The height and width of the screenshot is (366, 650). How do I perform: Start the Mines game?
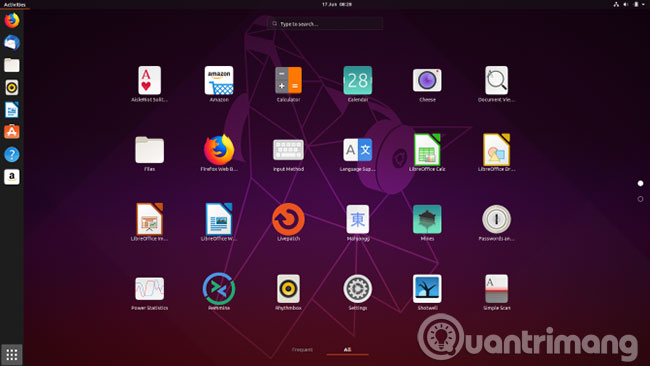427,219
